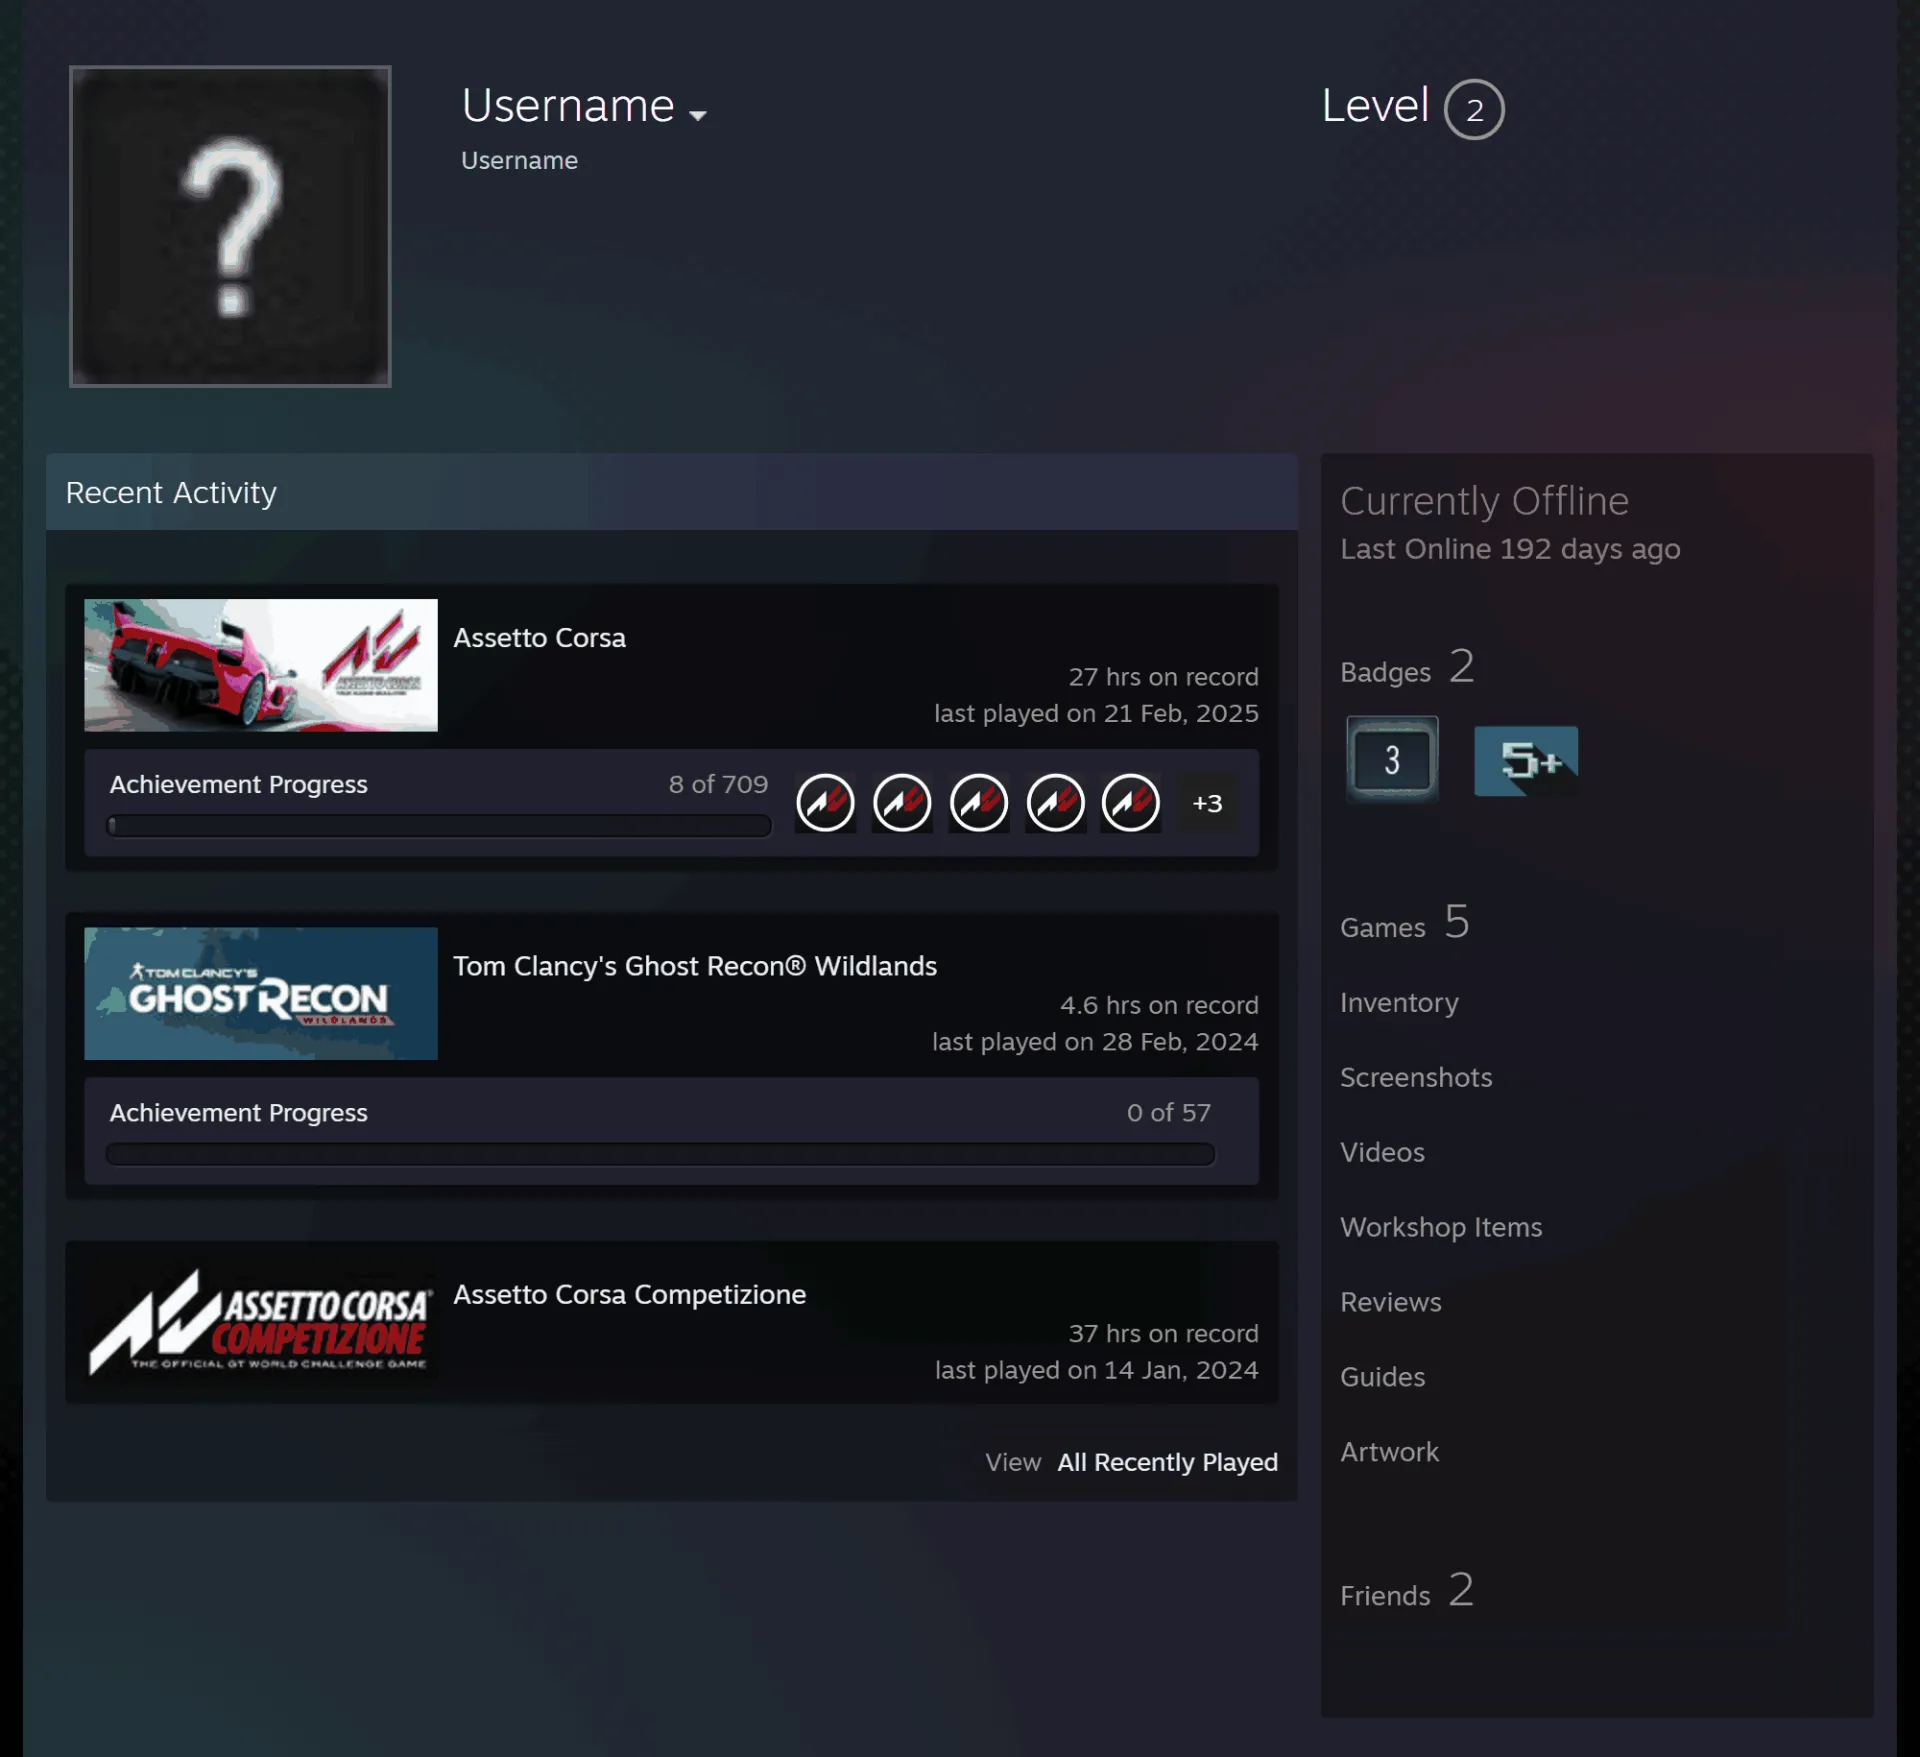This screenshot has width=1920, height=1757.
Task: Click the profile avatar question mark image
Action: point(230,226)
